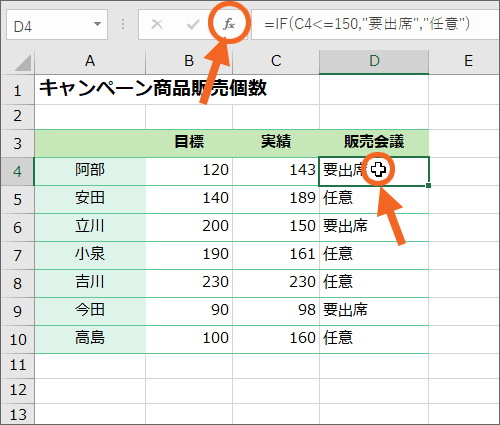This screenshot has height=425, width=500.
Task: Select column B header
Action: point(189,62)
